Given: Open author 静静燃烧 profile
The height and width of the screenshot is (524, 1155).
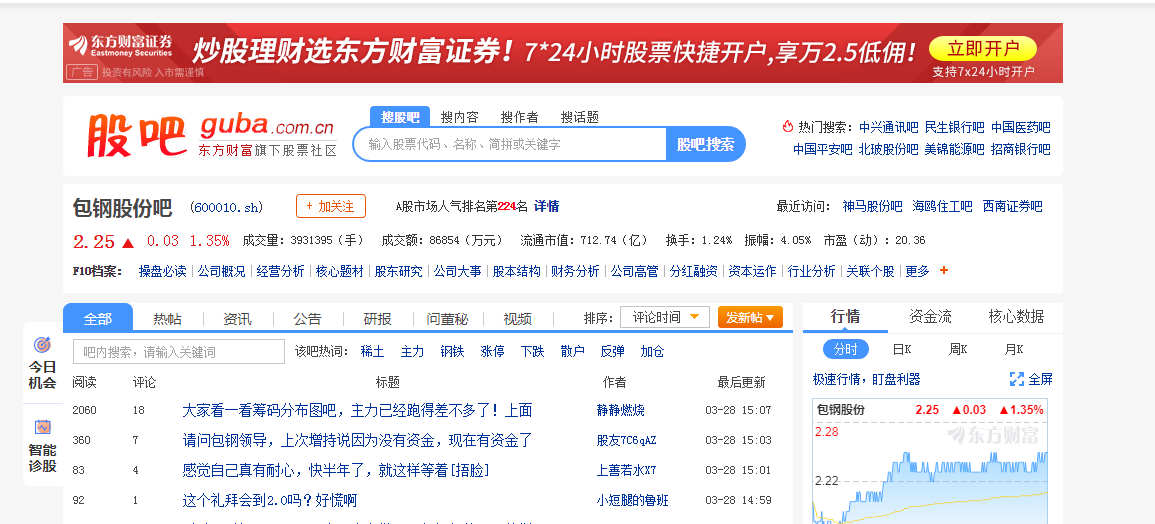Looking at the screenshot, I should [x=620, y=411].
